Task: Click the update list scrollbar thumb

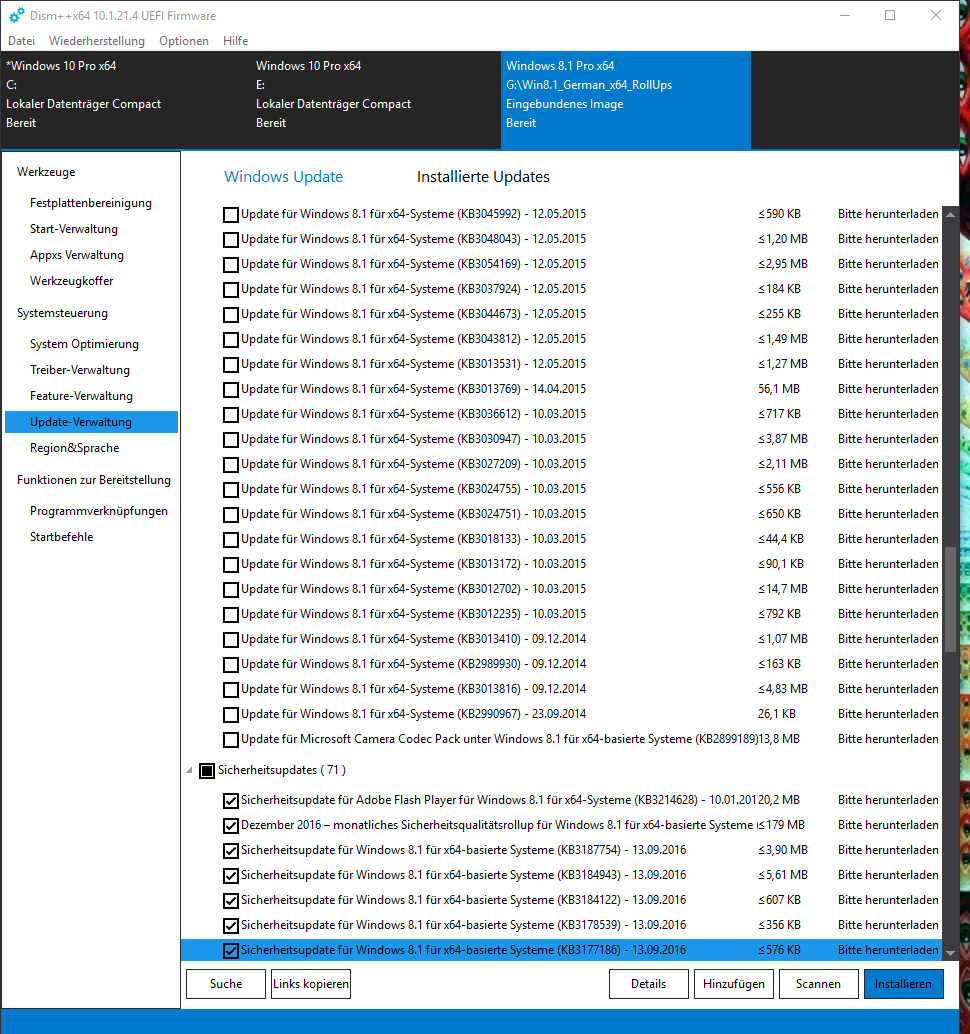Action: click(x=950, y=599)
